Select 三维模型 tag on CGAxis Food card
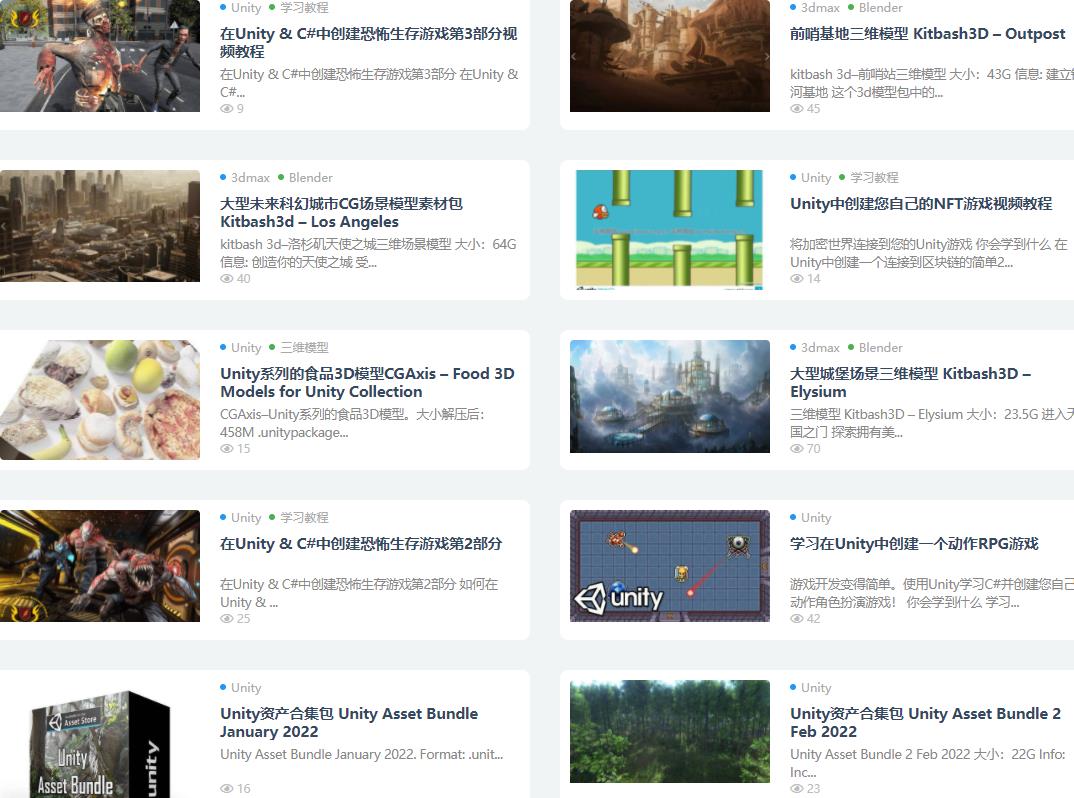1074x798 pixels. coord(304,347)
